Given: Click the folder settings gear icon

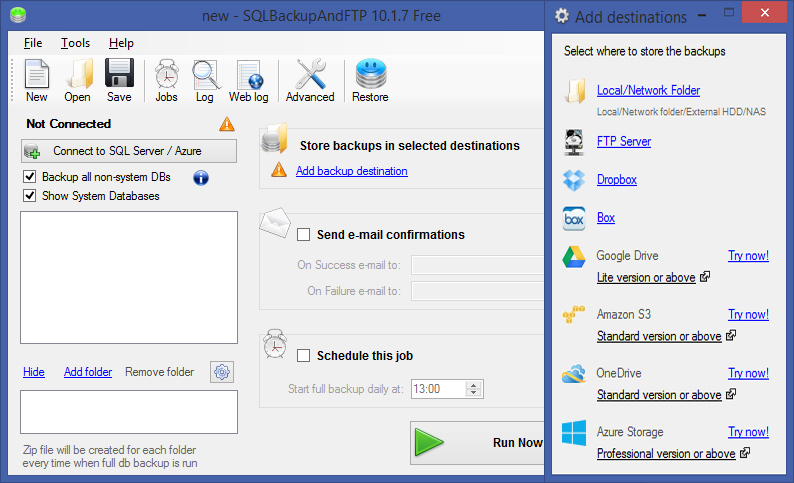Looking at the screenshot, I should 222,372.
